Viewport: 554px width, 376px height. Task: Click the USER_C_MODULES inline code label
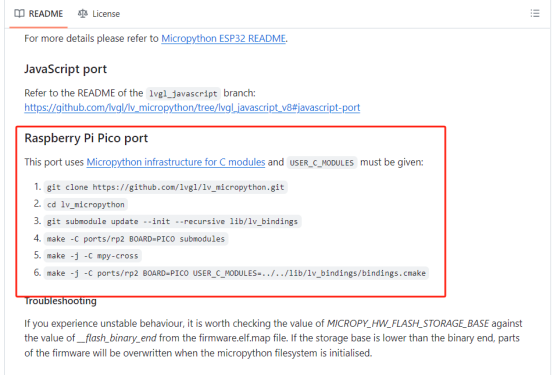pyautogui.click(x=322, y=163)
